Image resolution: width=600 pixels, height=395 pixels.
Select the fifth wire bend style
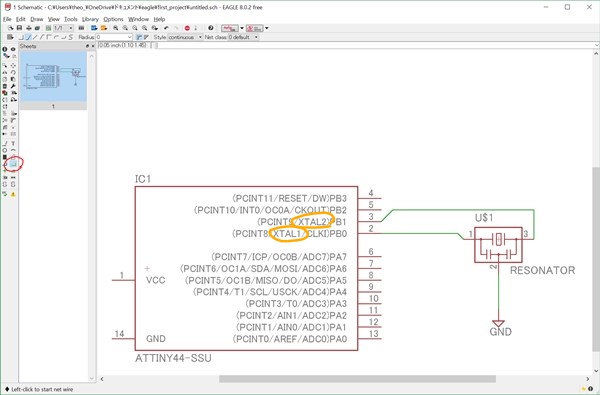tap(49, 37)
